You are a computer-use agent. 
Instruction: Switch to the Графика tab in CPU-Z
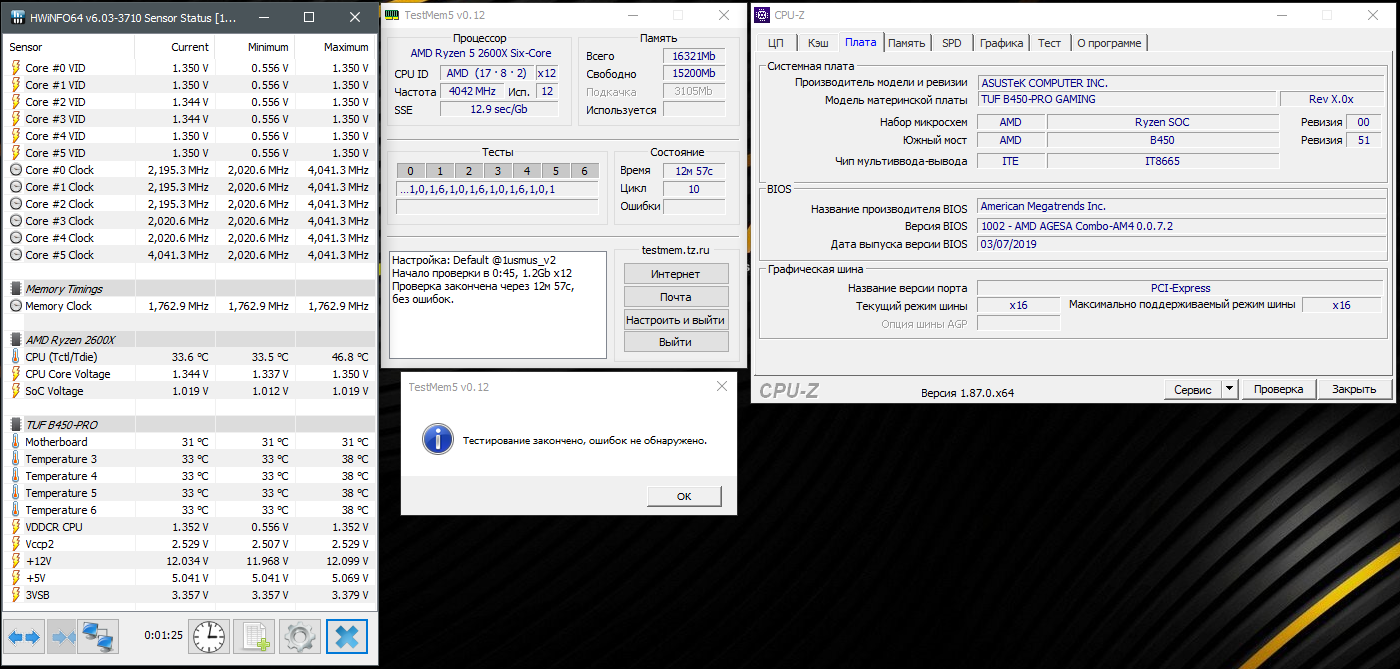(x=1001, y=43)
